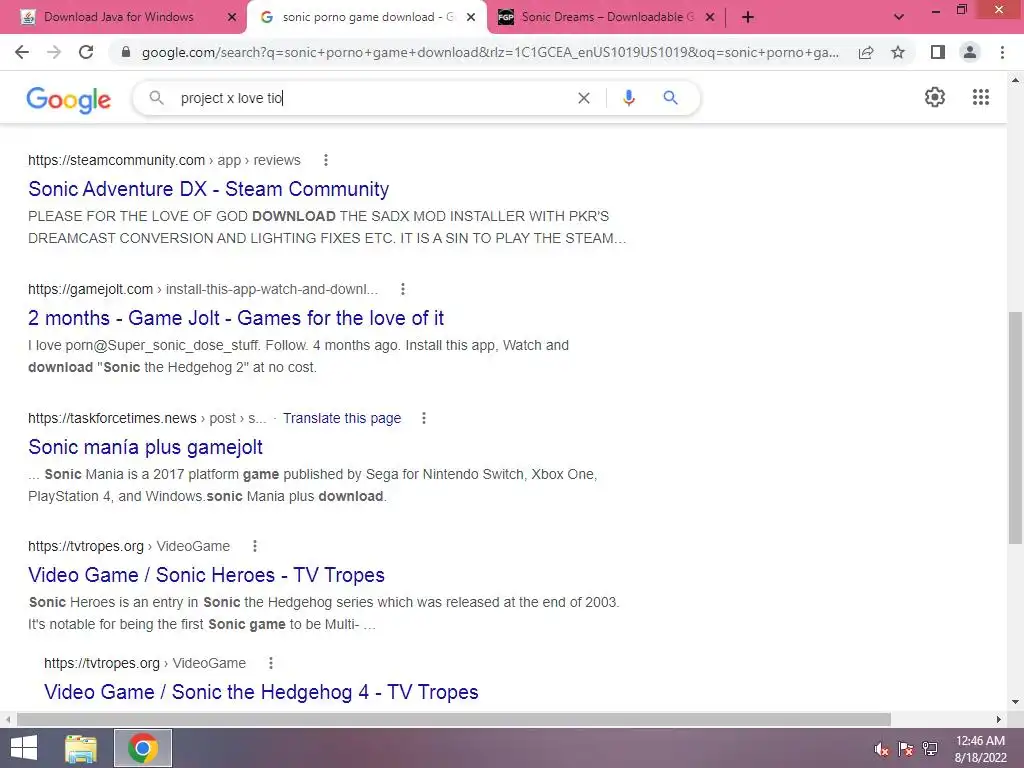Open Sonic Adventure DX Steam Community link
This screenshot has width=1024, height=768.
(208, 189)
